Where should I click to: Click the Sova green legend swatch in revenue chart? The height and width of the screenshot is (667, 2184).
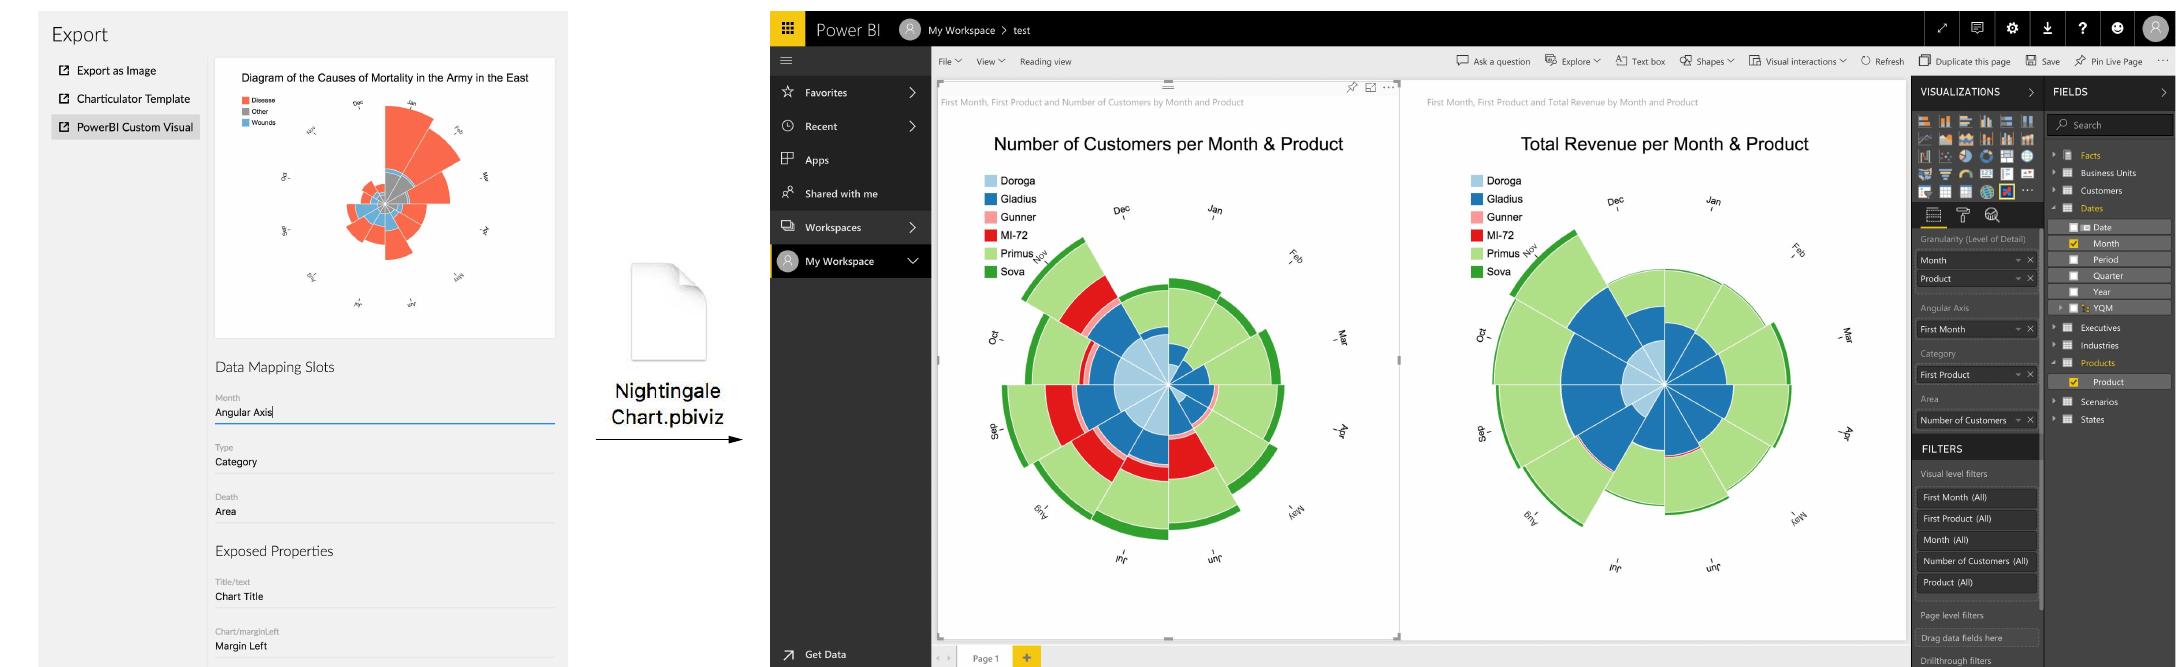(x=1476, y=271)
